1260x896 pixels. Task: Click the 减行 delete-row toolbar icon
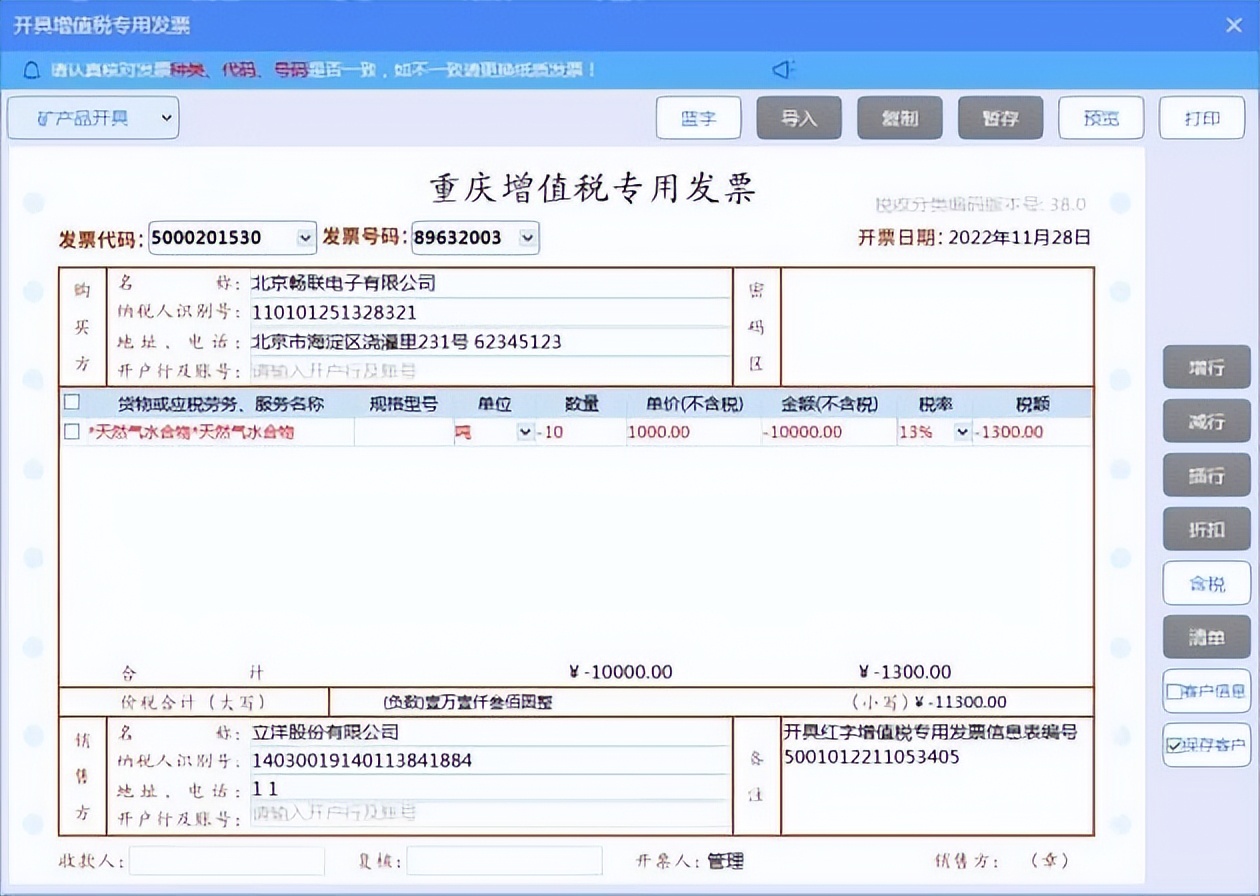pyautogui.click(x=1205, y=421)
